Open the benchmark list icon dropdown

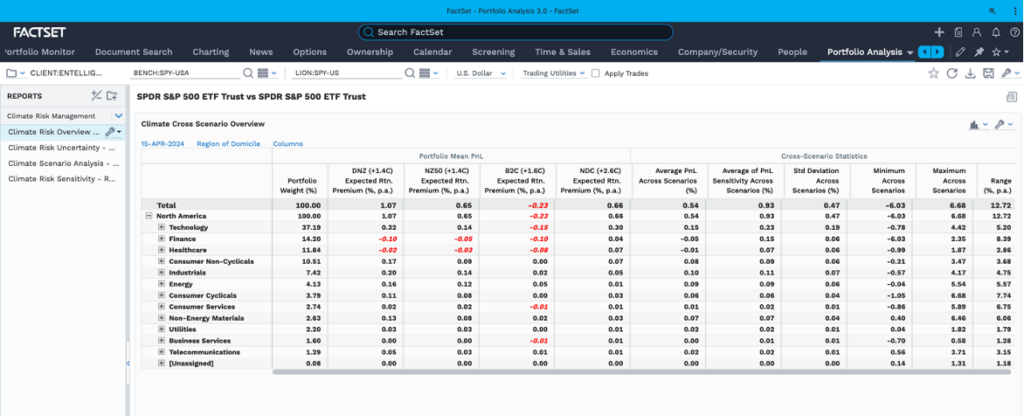pos(266,73)
